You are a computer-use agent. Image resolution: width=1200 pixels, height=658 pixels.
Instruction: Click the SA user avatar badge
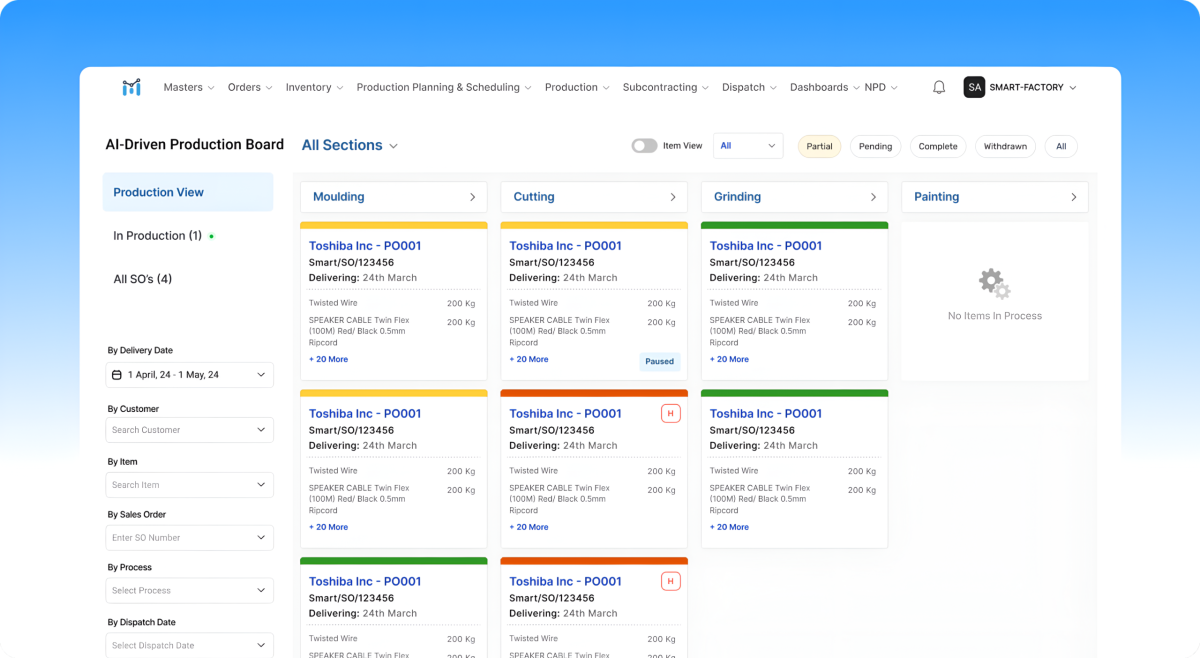pos(974,88)
